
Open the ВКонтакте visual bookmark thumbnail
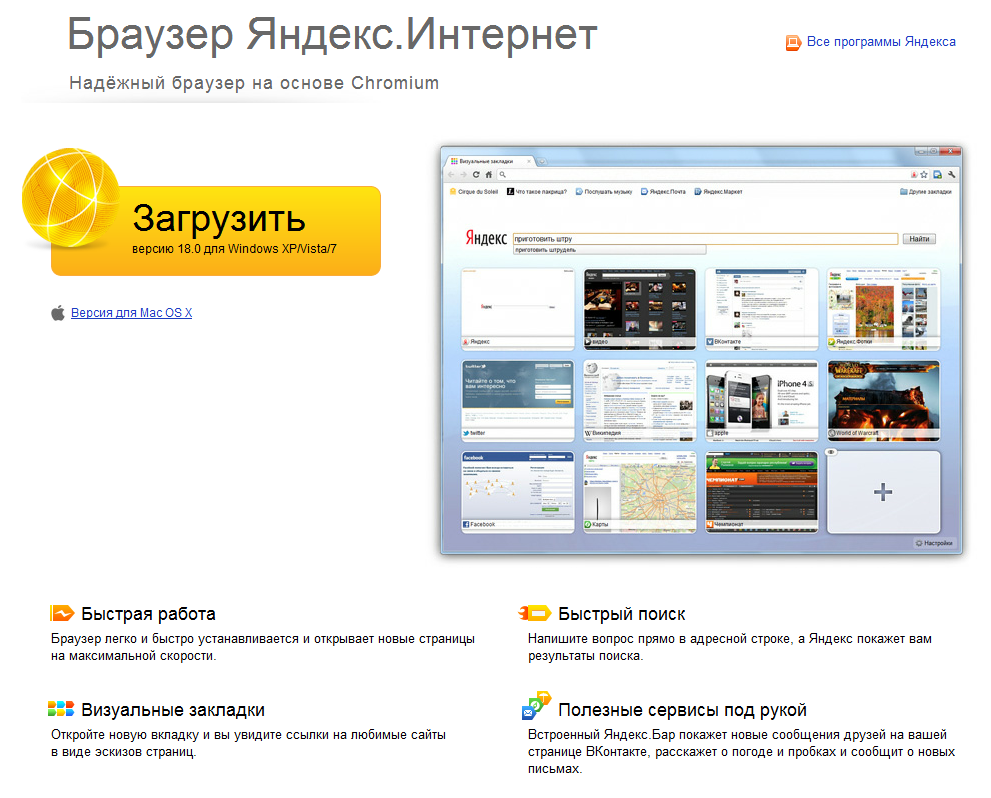(x=762, y=308)
